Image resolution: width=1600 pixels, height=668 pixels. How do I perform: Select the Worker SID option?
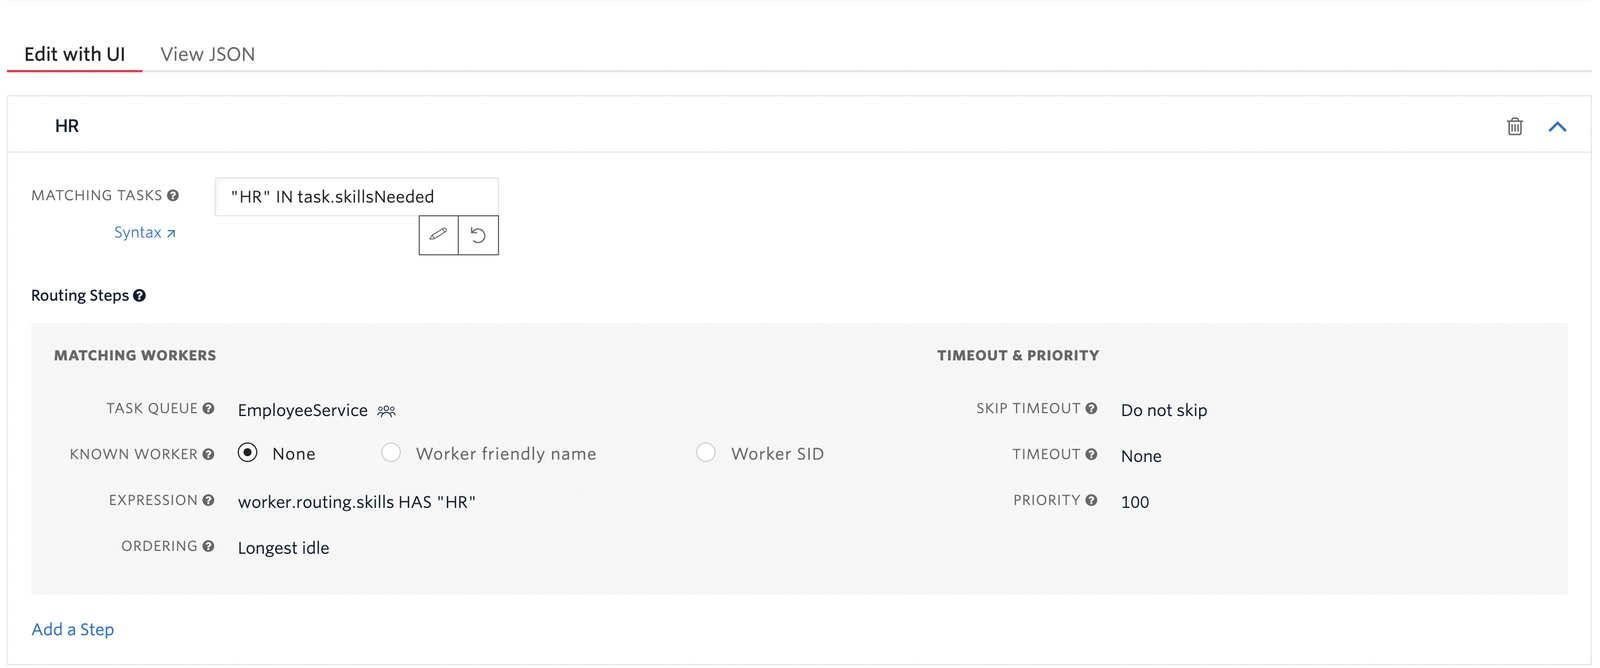tap(706, 453)
